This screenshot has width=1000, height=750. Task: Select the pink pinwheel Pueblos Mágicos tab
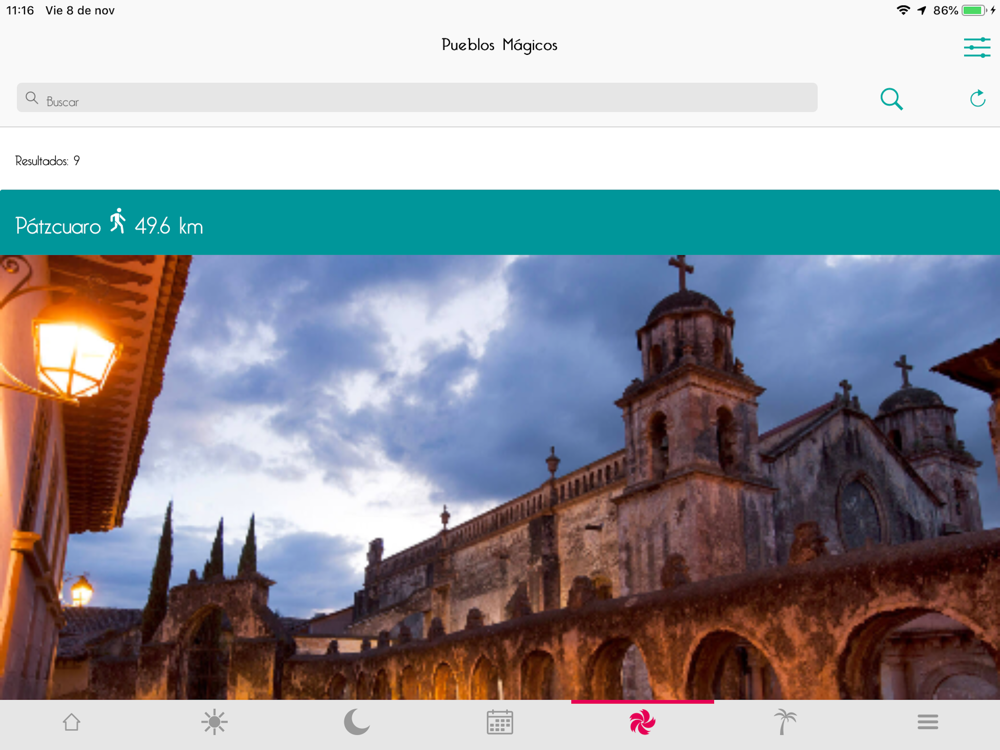pyautogui.click(x=642, y=723)
